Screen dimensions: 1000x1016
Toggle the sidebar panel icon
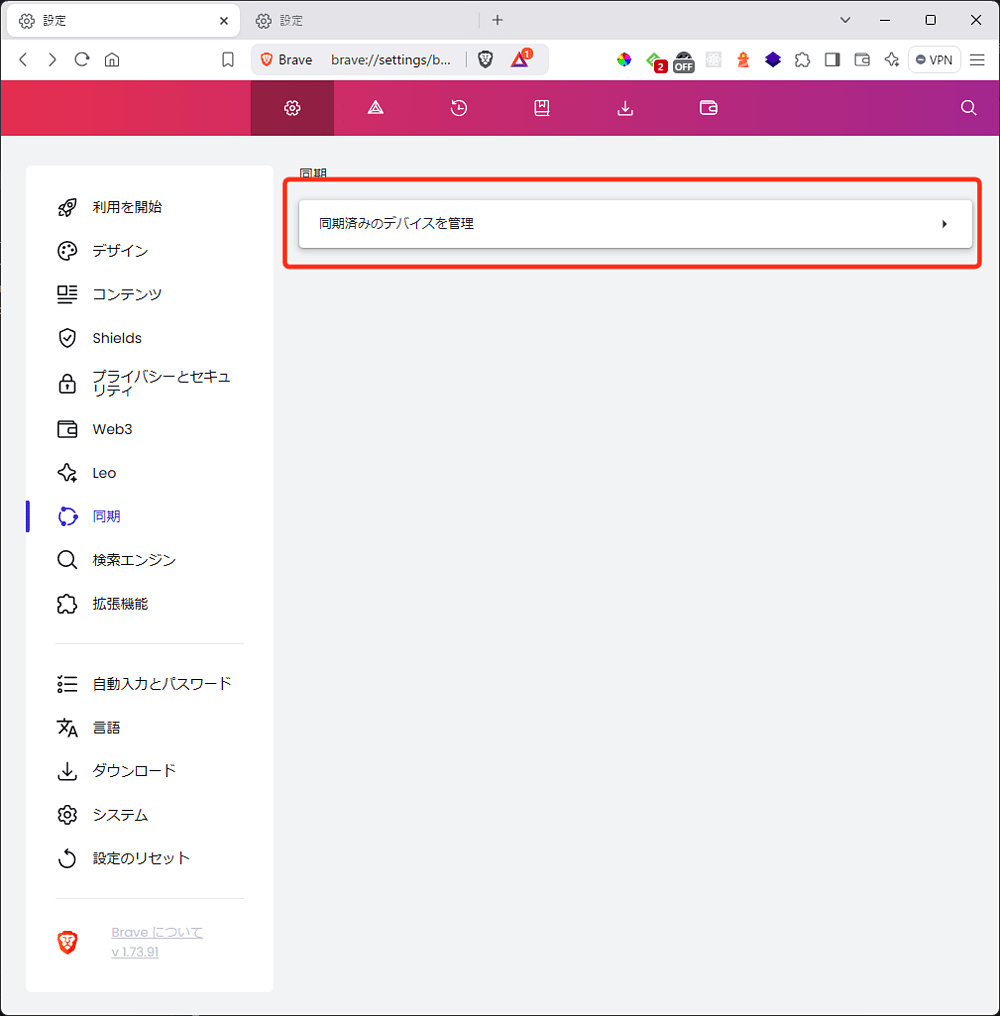click(x=832, y=60)
